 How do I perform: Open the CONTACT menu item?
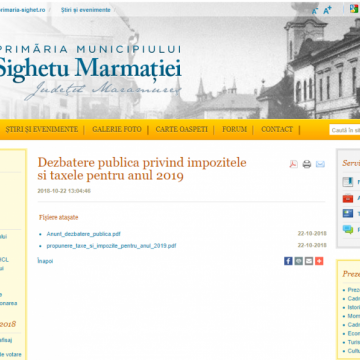tap(277, 129)
